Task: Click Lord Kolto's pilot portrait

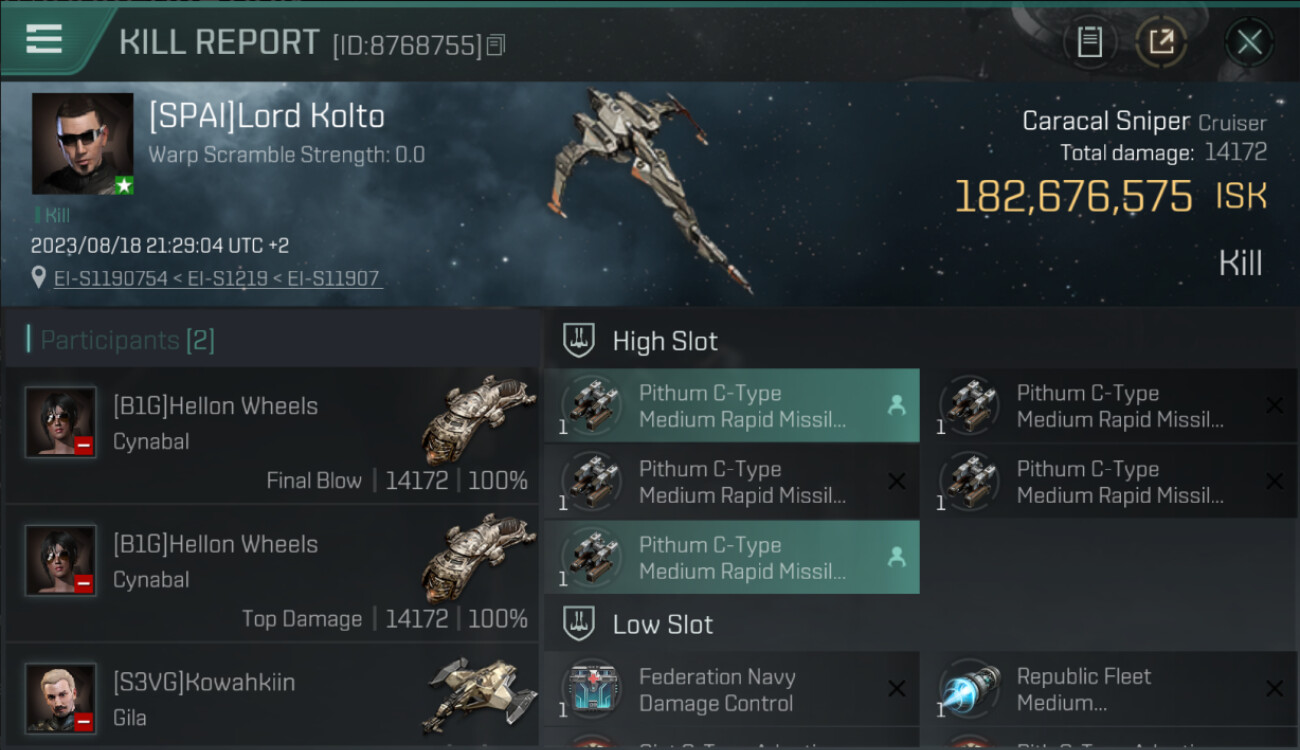Action: click(x=82, y=143)
